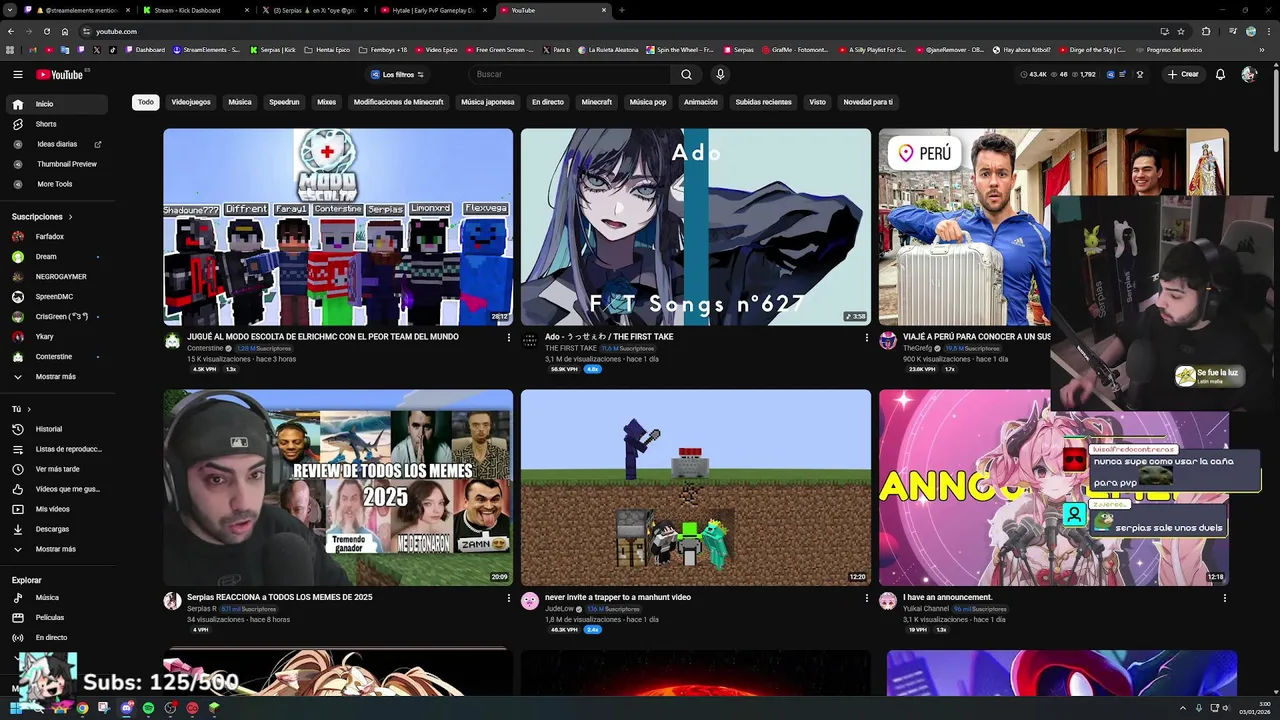Open the account avatar menu
1280x720 pixels.
[x=1248, y=74]
